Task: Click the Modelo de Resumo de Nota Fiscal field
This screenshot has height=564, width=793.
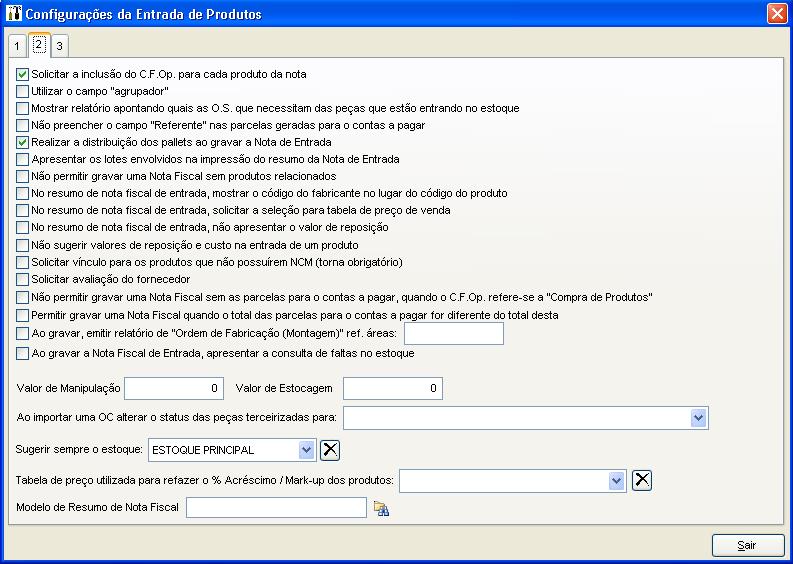Action: (276, 507)
